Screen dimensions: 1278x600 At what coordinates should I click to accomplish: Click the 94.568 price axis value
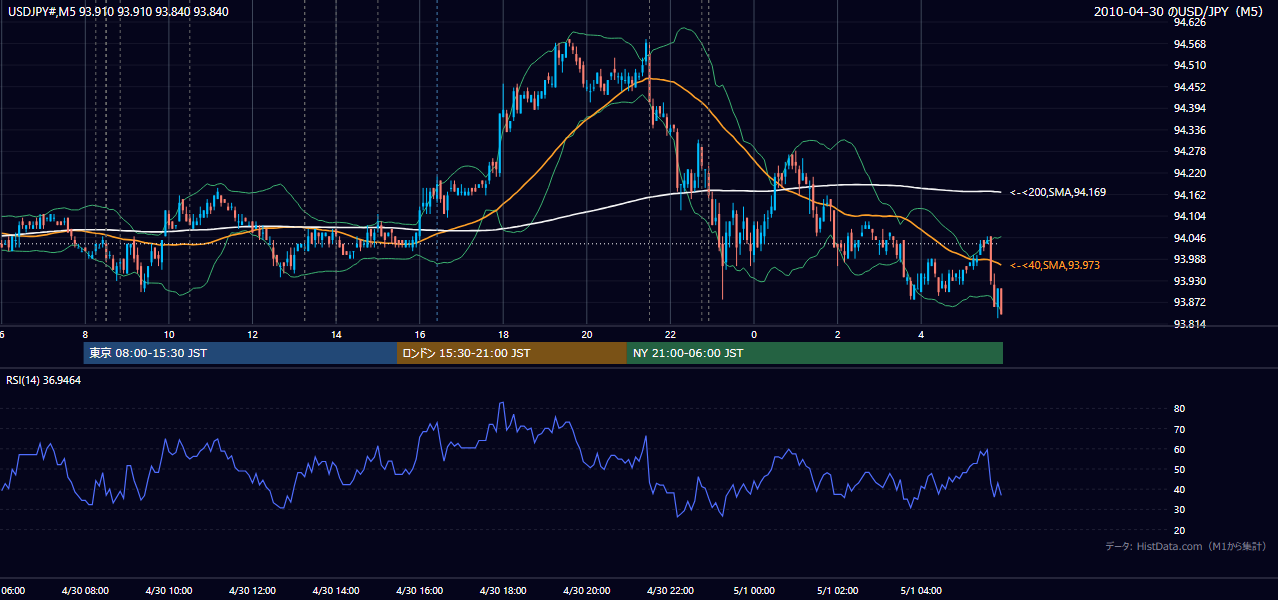pyautogui.click(x=1190, y=44)
